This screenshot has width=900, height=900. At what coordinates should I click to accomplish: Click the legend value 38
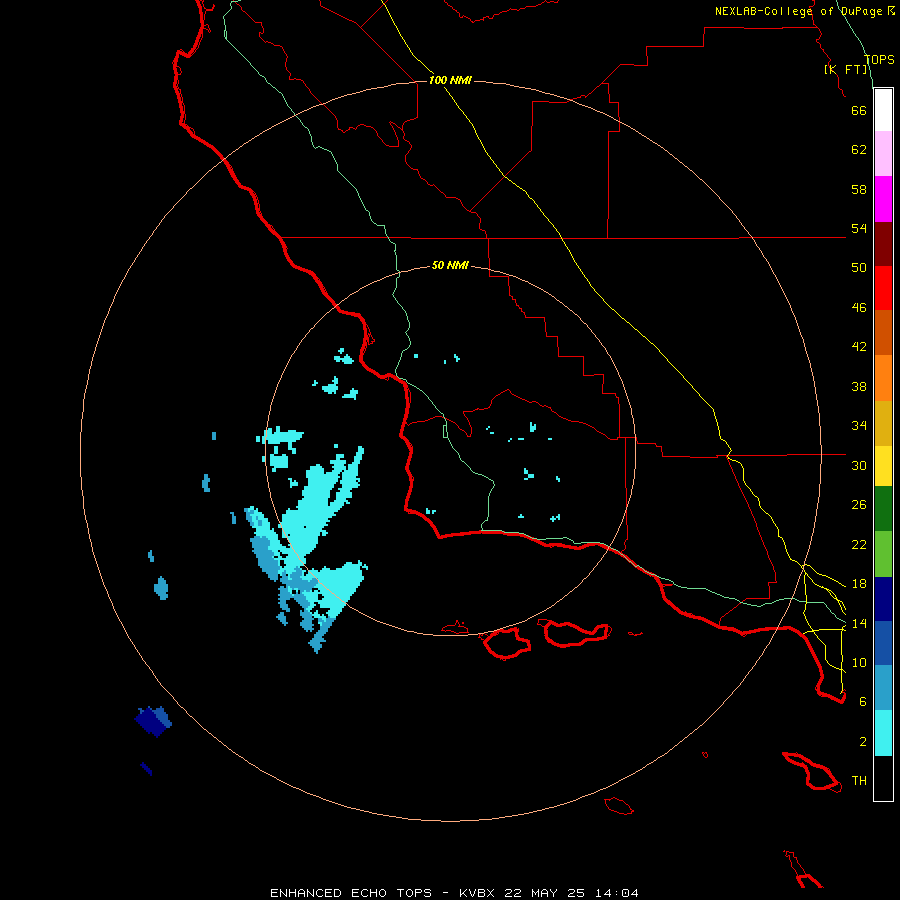click(859, 386)
